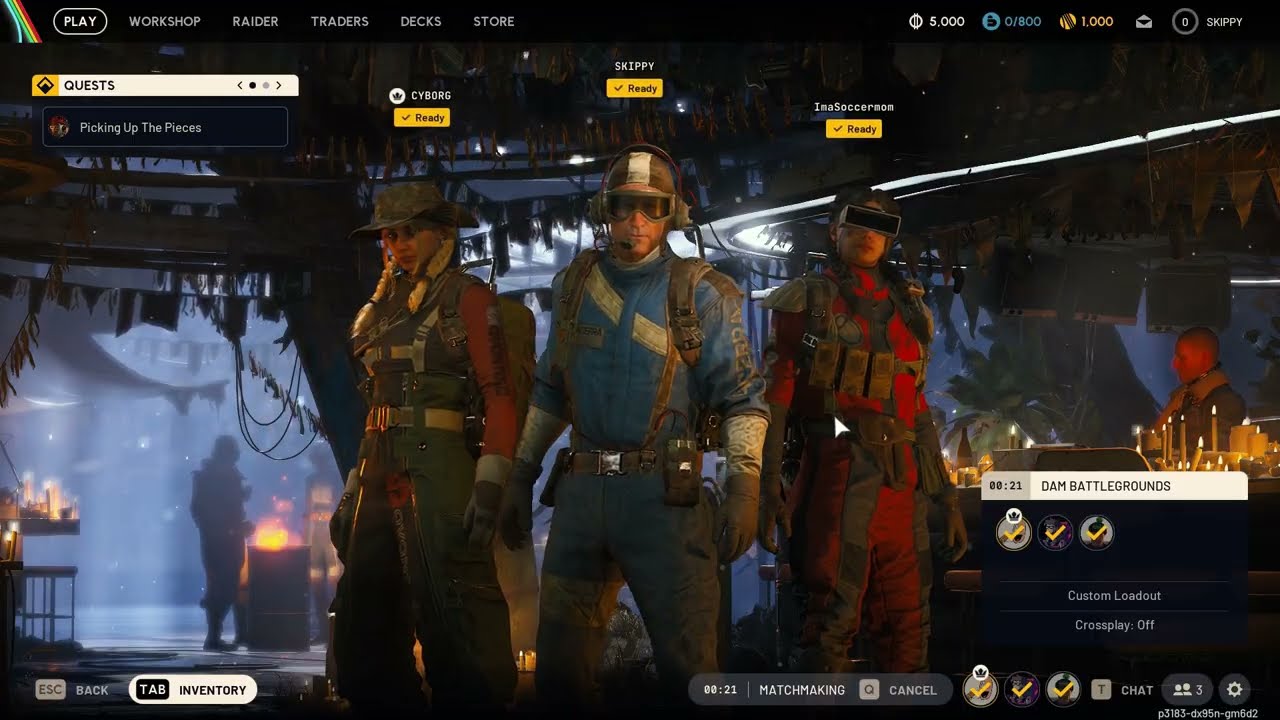This screenshot has height=720, width=1280.
Task: Click the Picking Up The Pieces quest icon
Action: tap(59, 127)
